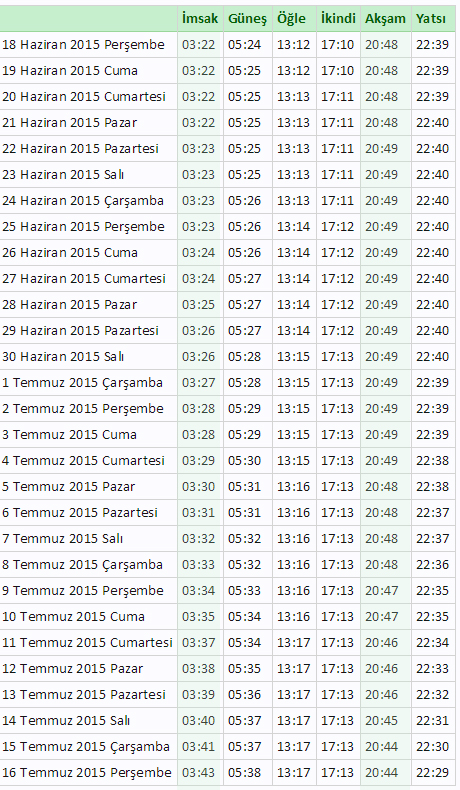Image resolution: width=460 pixels, height=790 pixels.
Task: Select the 30 Haziran 2015 Salı date cell
Action: (x=88, y=357)
